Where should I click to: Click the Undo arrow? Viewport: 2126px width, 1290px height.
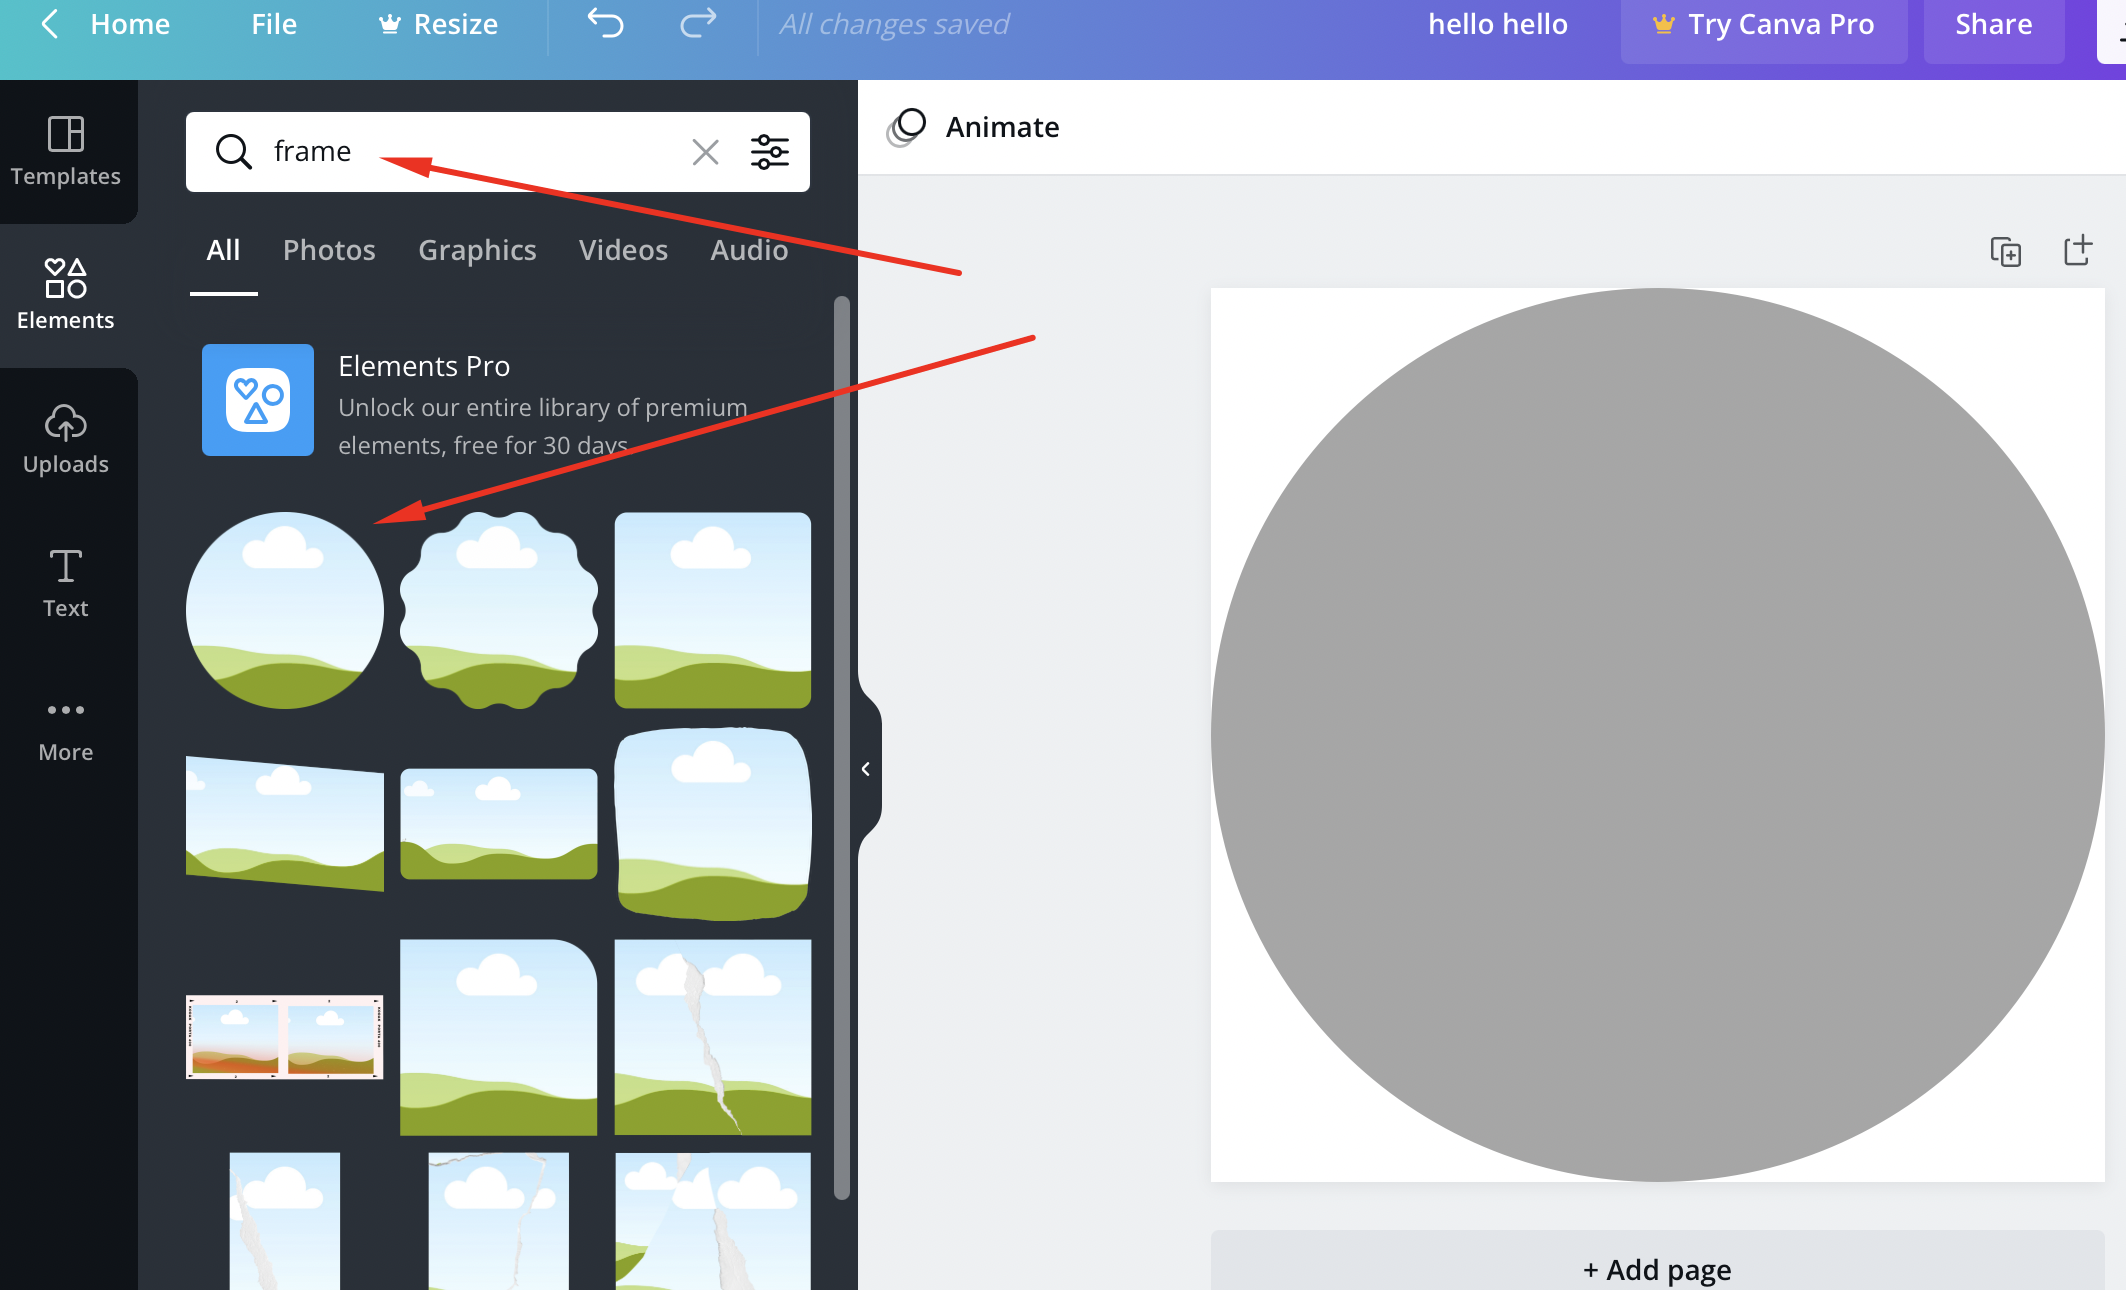(605, 24)
